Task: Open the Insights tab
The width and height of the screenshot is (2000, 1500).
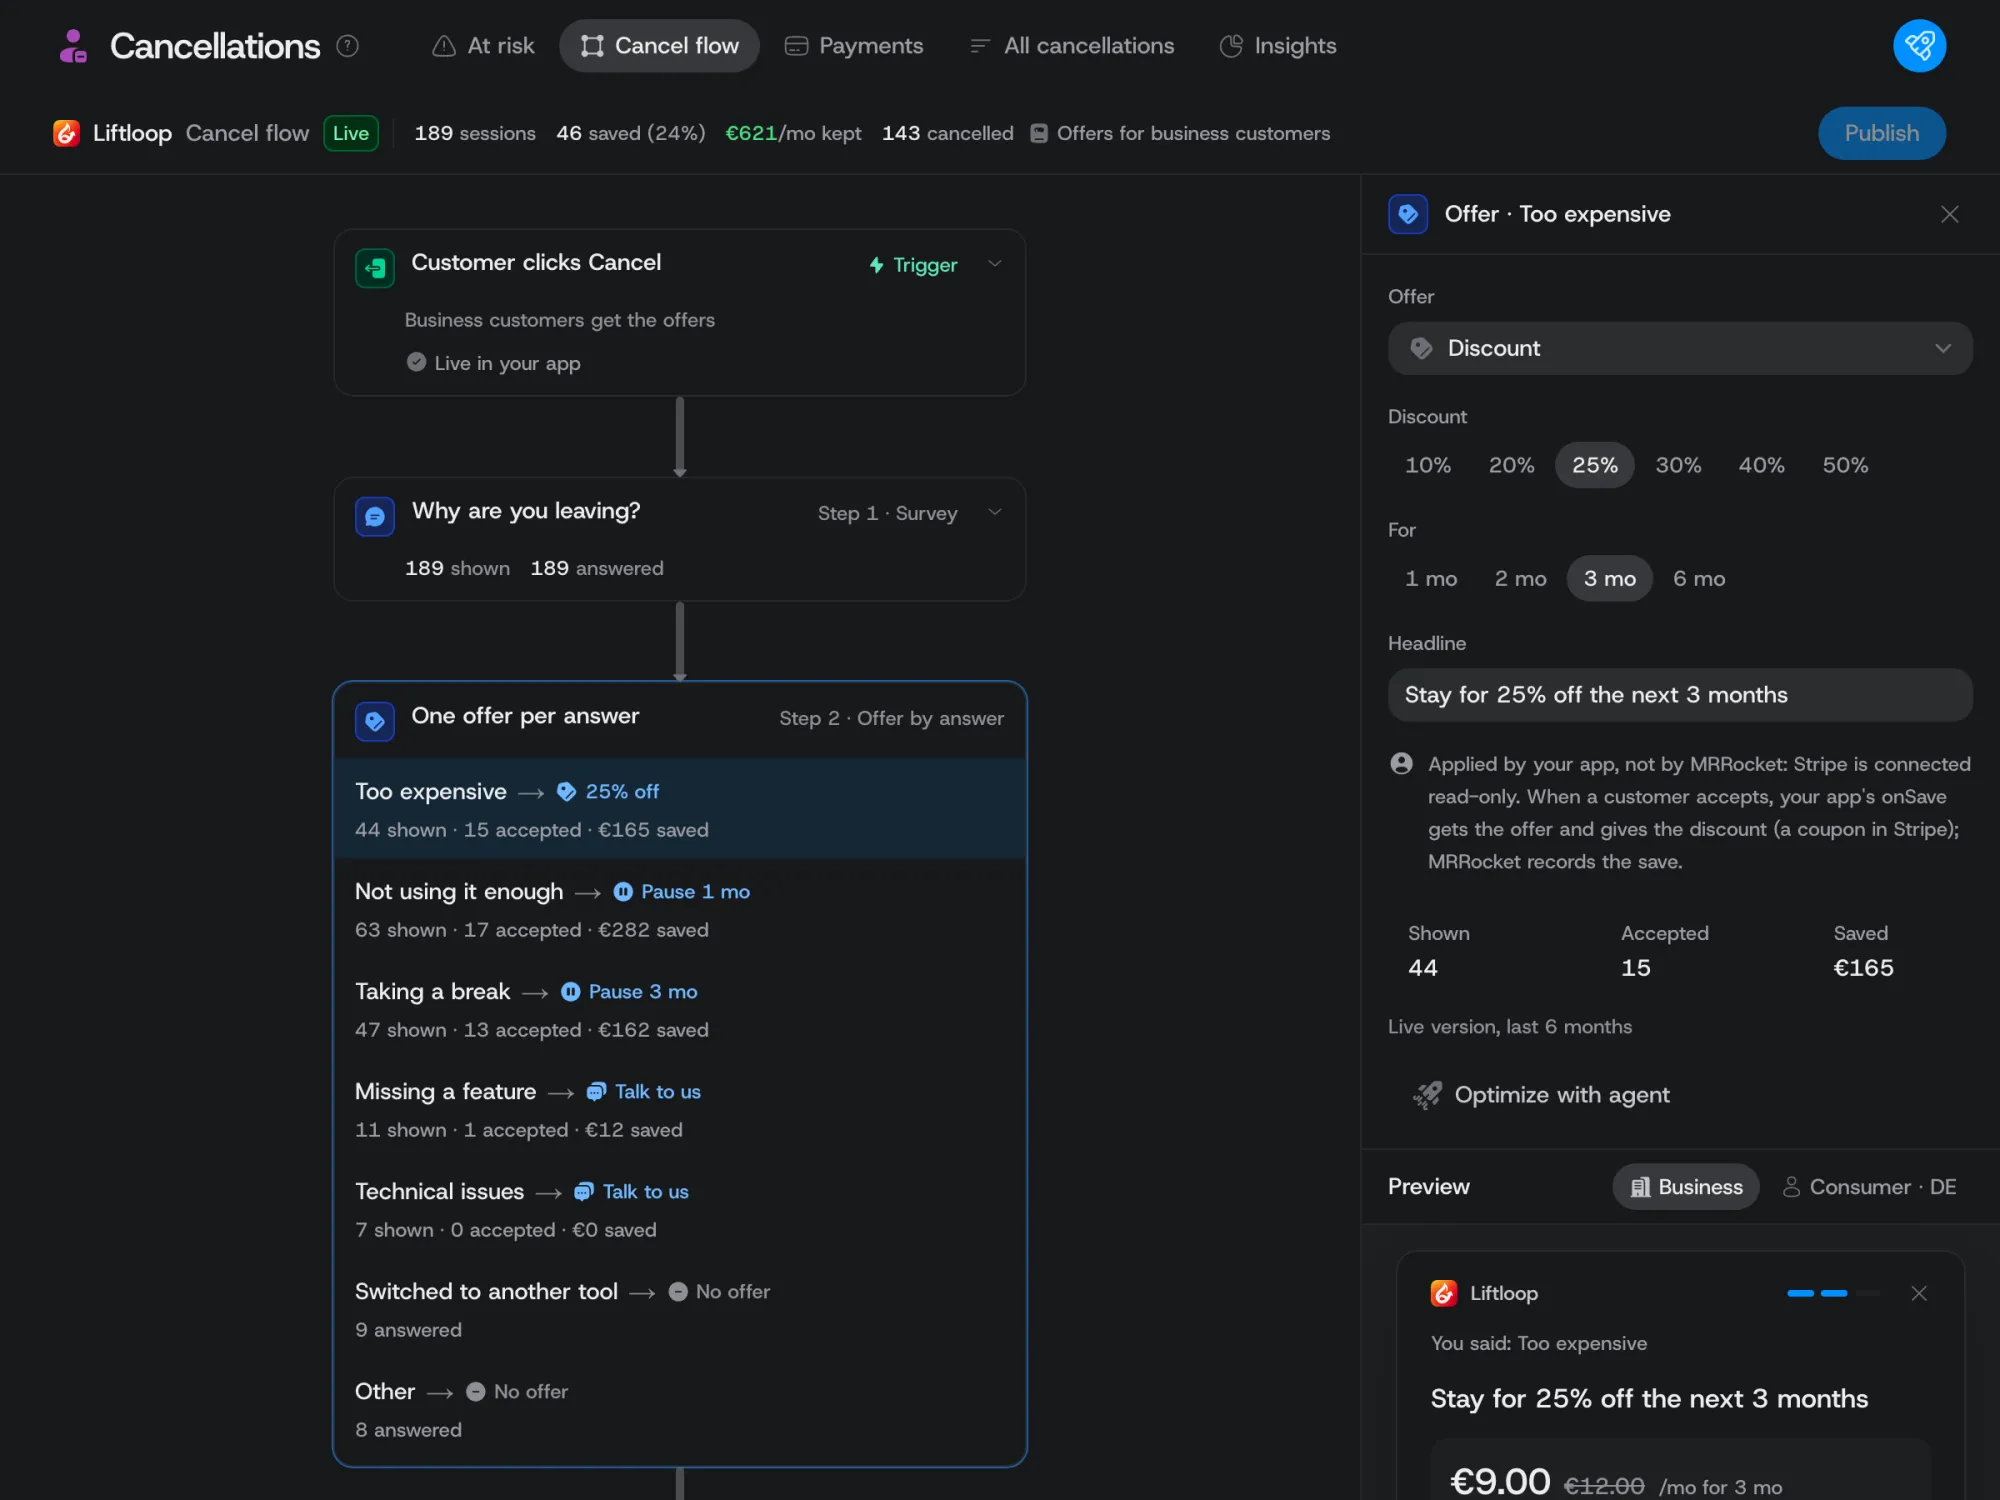Action: pos(1278,46)
